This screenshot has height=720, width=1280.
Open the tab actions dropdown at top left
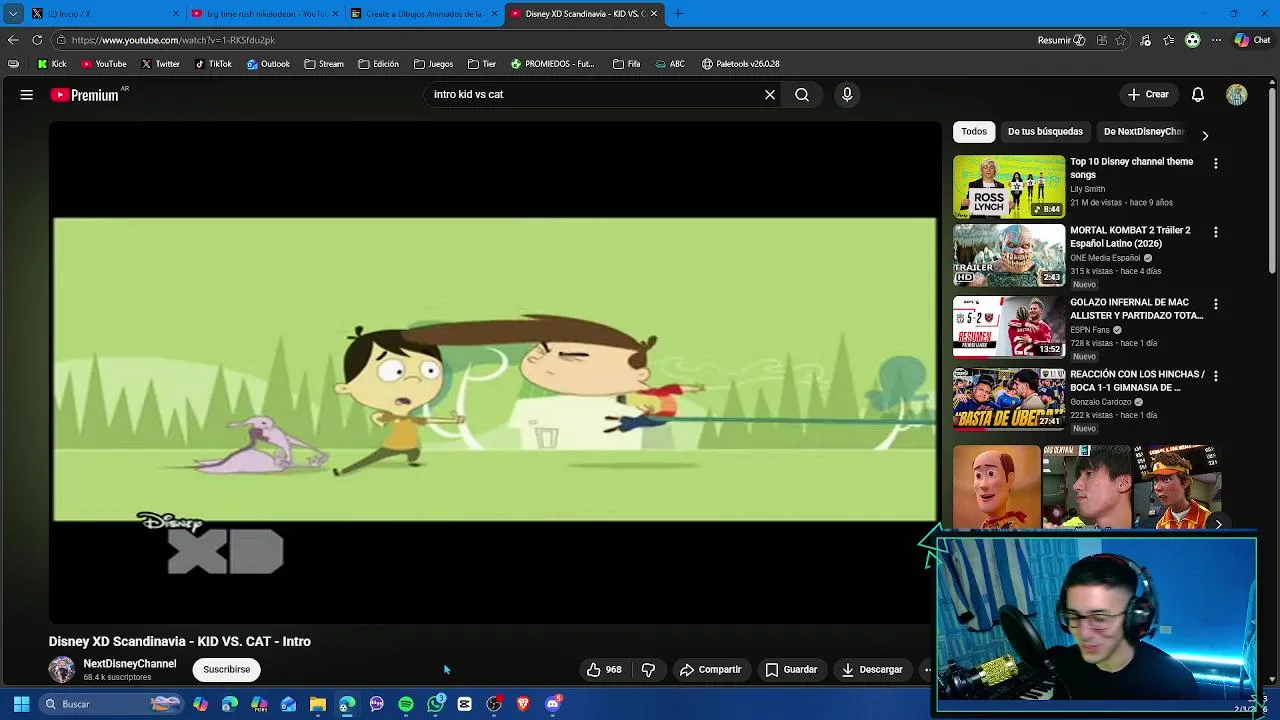[x=13, y=14]
